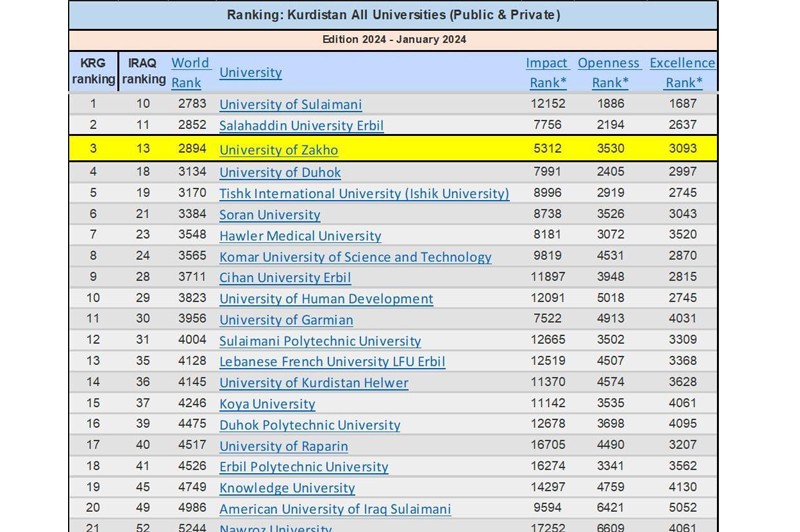Open the highlighted University of Zakho link
Image resolution: width=800 pixels, height=532 pixels.
pyautogui.click(x=278, y=150)
